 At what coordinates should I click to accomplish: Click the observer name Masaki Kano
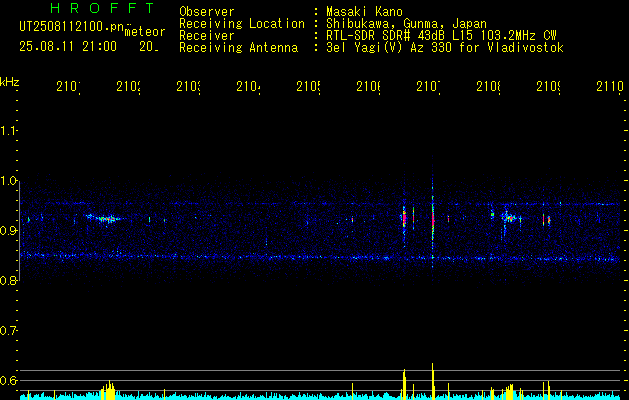364,11
